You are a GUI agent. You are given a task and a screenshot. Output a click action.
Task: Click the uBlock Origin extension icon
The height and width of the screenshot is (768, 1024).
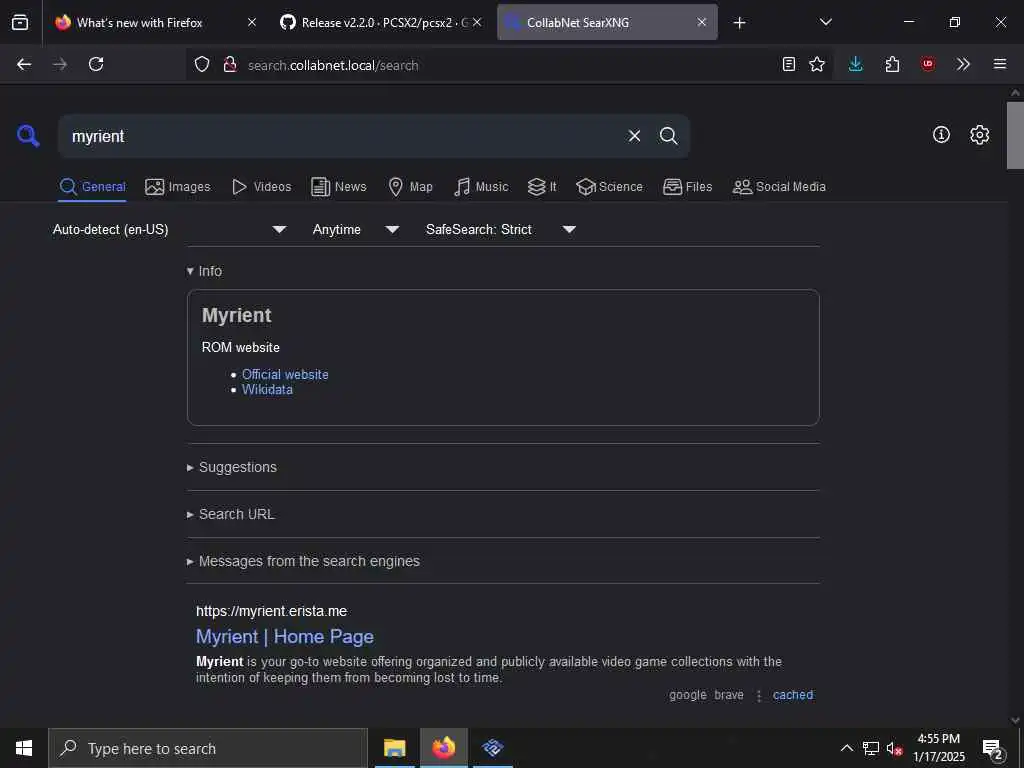point(927,64)
